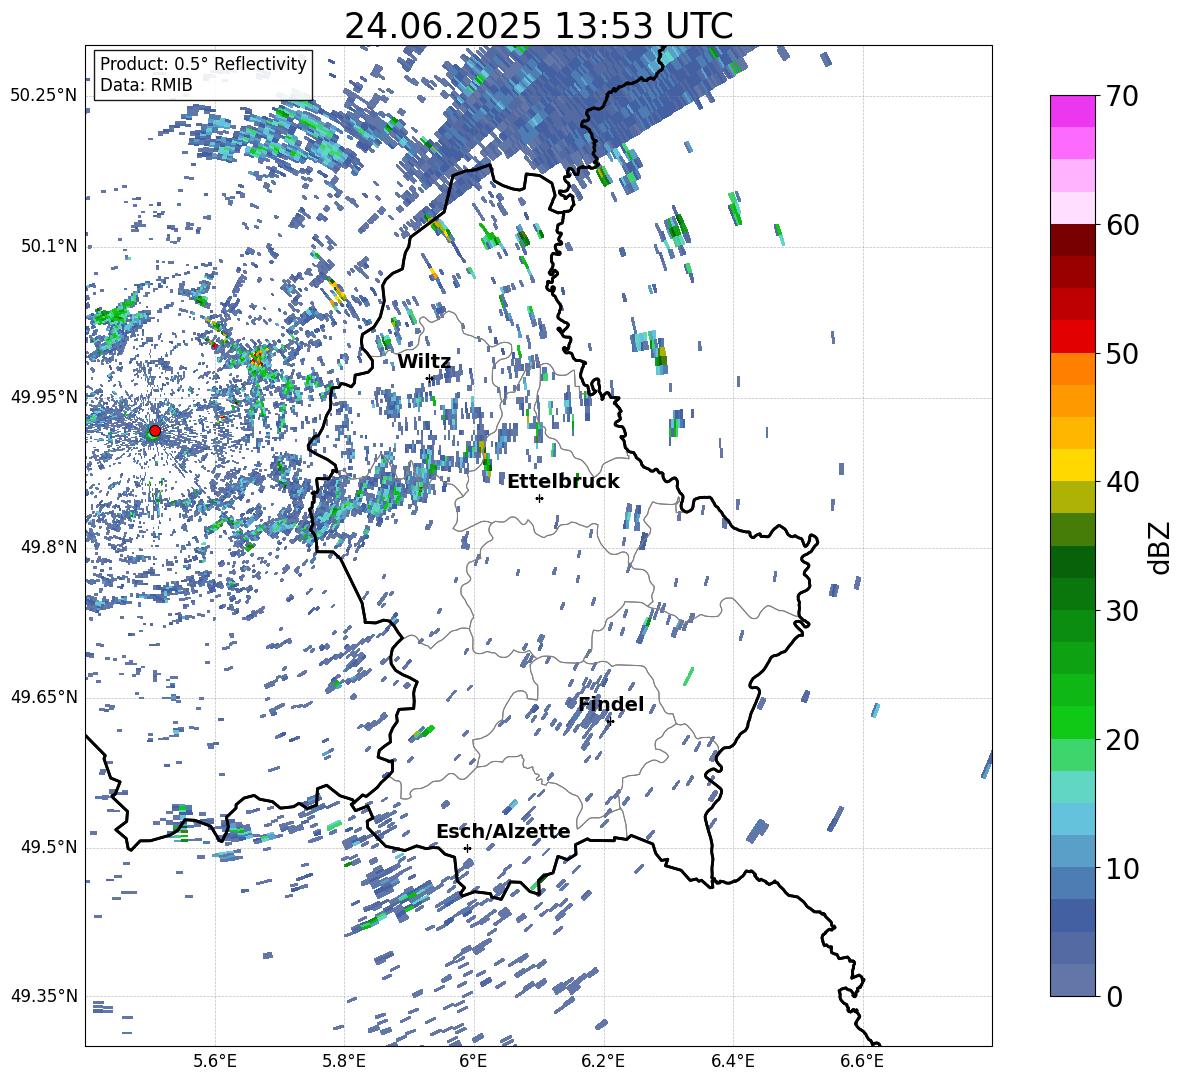The image size is (1184, 1081).
Task: Click the 6.6°E longitude label
Action: (862, 1061)
